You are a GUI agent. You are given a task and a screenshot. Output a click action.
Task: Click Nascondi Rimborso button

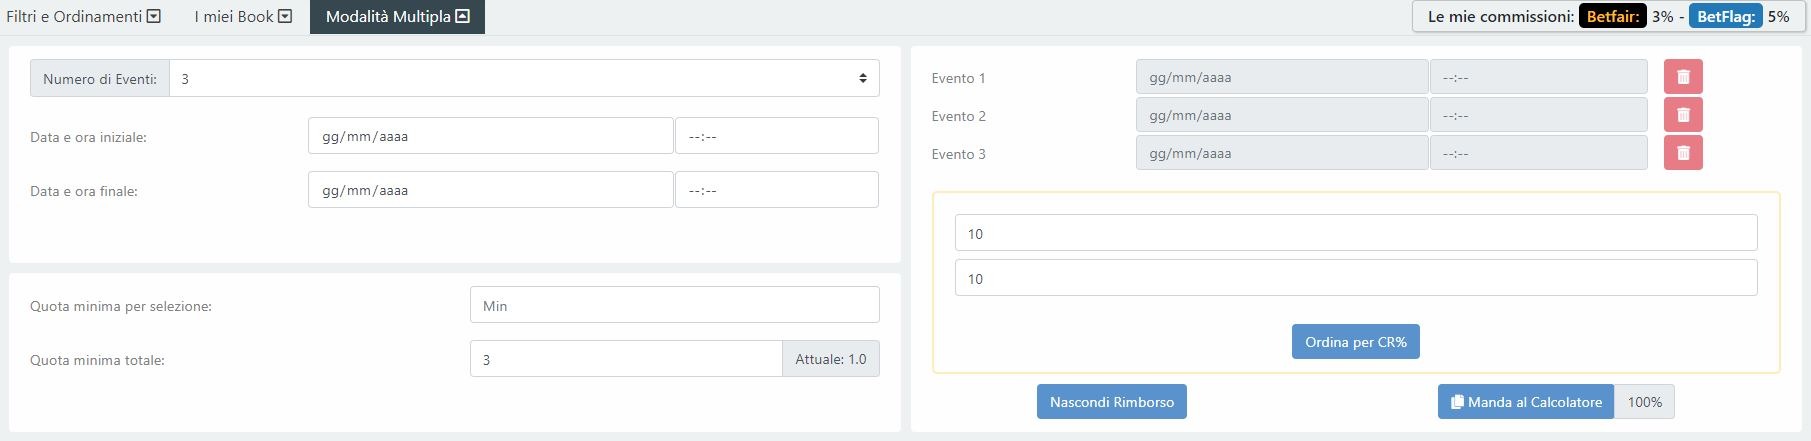pos(1111,402)
